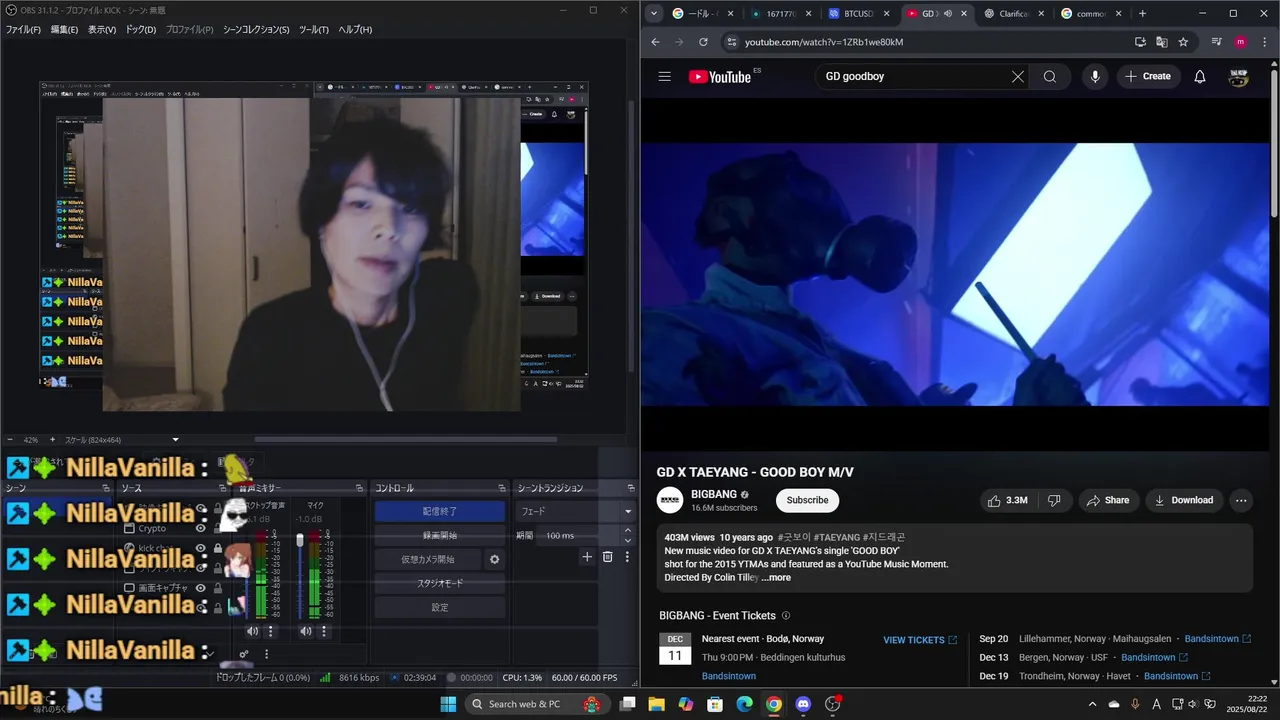Dislike the GOOD BOY video
This screenshot has width=1280, height=720.
[x=1054, y=500]
